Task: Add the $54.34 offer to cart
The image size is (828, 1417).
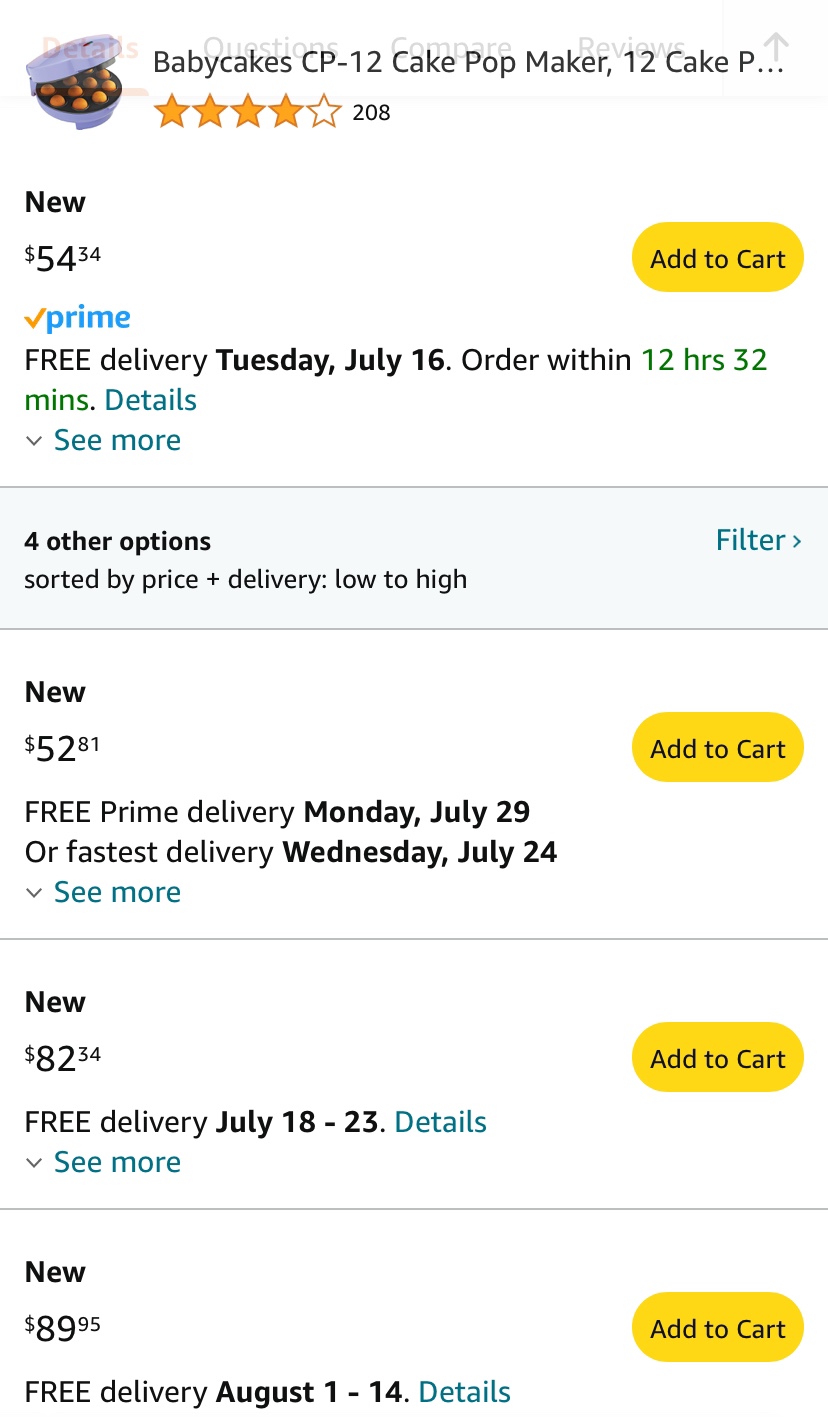Action: coord(717,258)
